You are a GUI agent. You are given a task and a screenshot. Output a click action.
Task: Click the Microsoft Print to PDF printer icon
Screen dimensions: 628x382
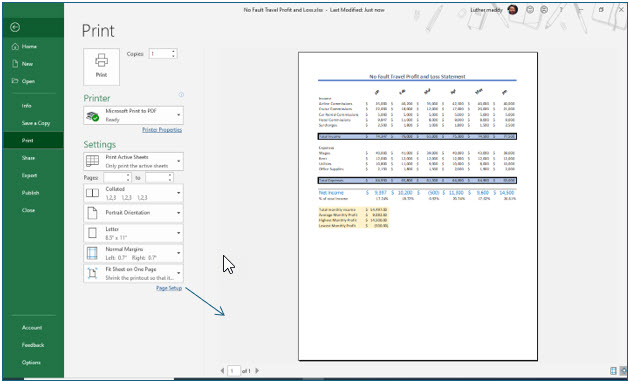coord(93,116)
